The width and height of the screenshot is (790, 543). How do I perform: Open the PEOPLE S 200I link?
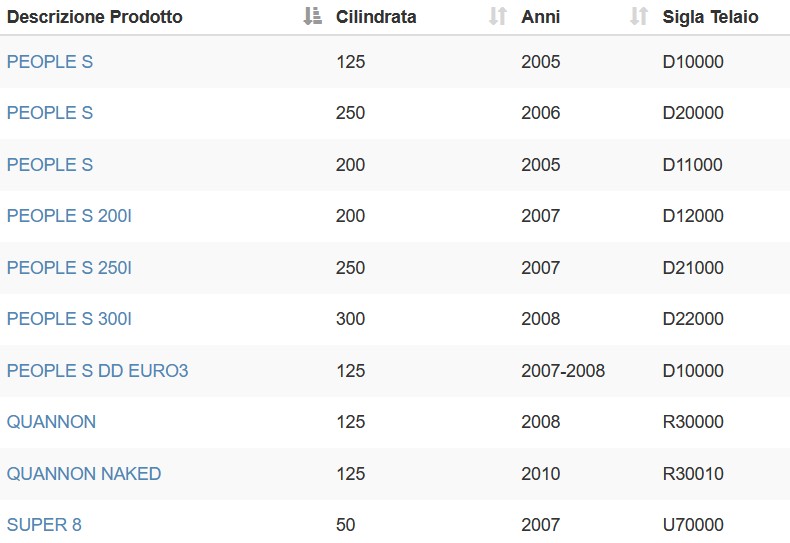70,216
